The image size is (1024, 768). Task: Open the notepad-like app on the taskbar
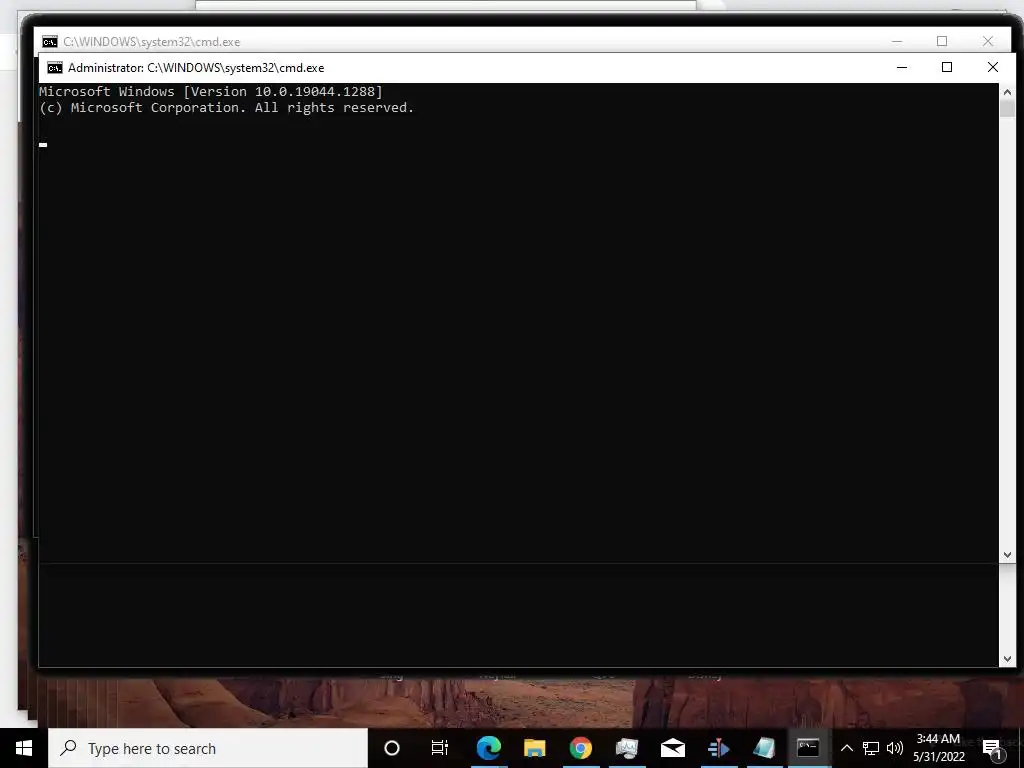pos(763,748)
